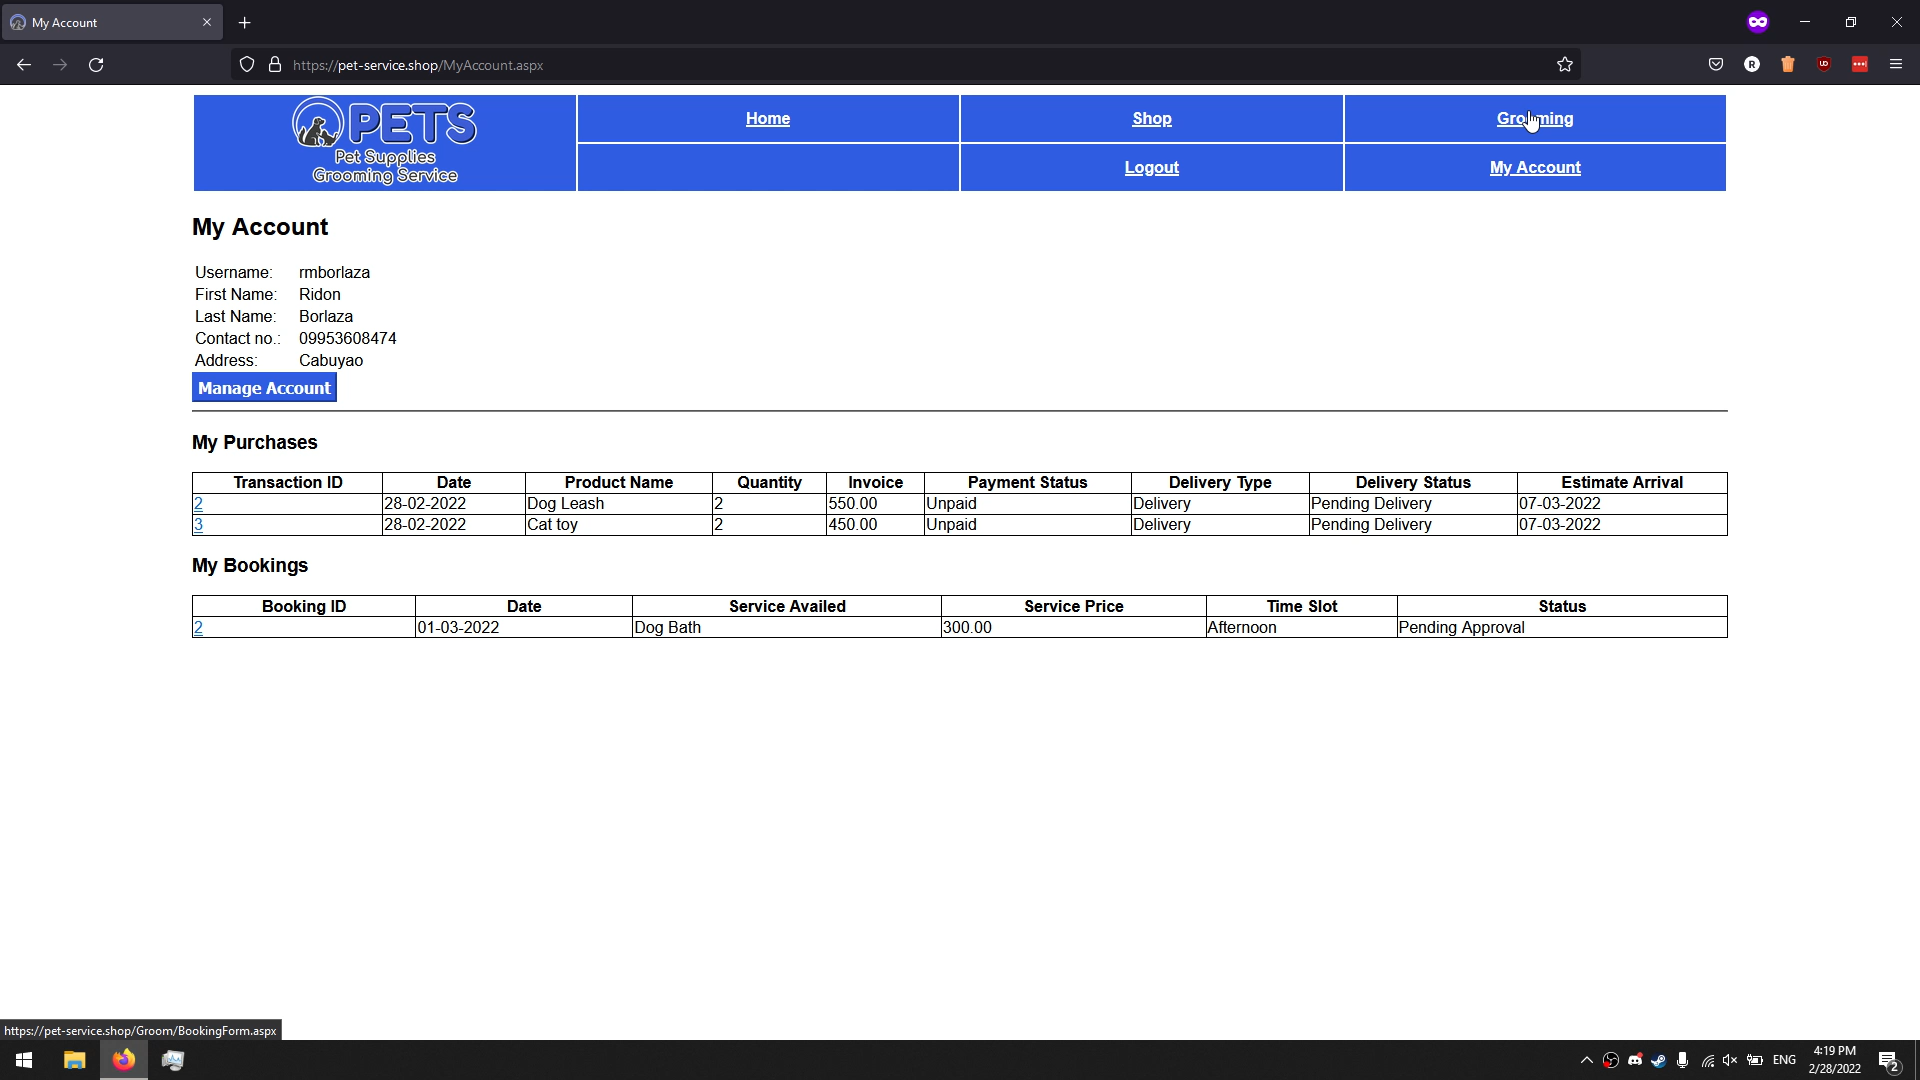
Task: Open a new tab with the plus button
Action: click(245, 22)
